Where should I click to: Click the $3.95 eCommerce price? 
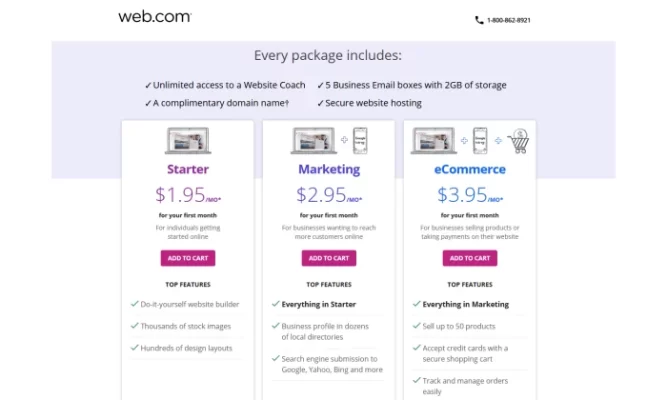470,195
